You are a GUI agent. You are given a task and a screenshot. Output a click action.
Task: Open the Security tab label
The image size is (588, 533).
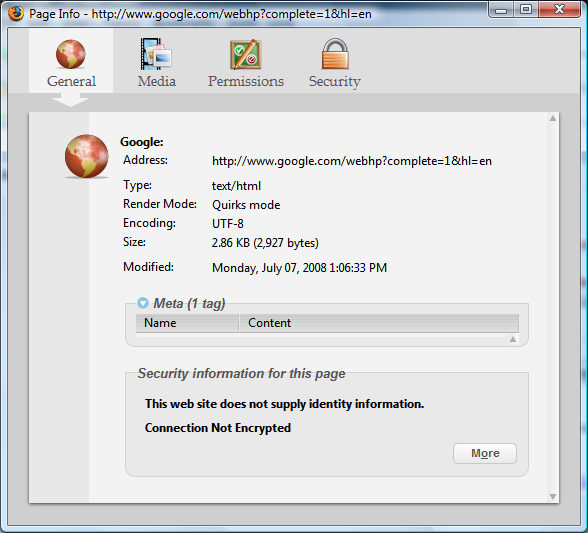[x=334, y=81]
